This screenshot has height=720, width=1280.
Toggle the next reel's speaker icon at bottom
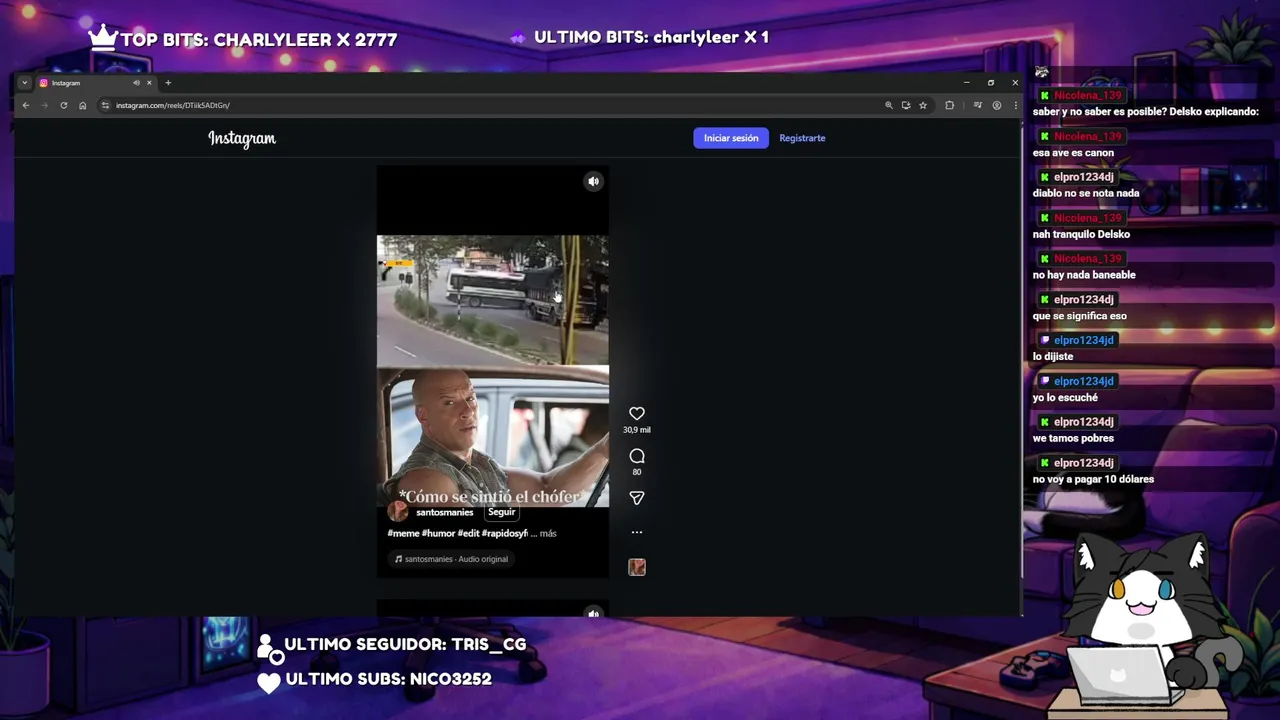tap(593, 613)
